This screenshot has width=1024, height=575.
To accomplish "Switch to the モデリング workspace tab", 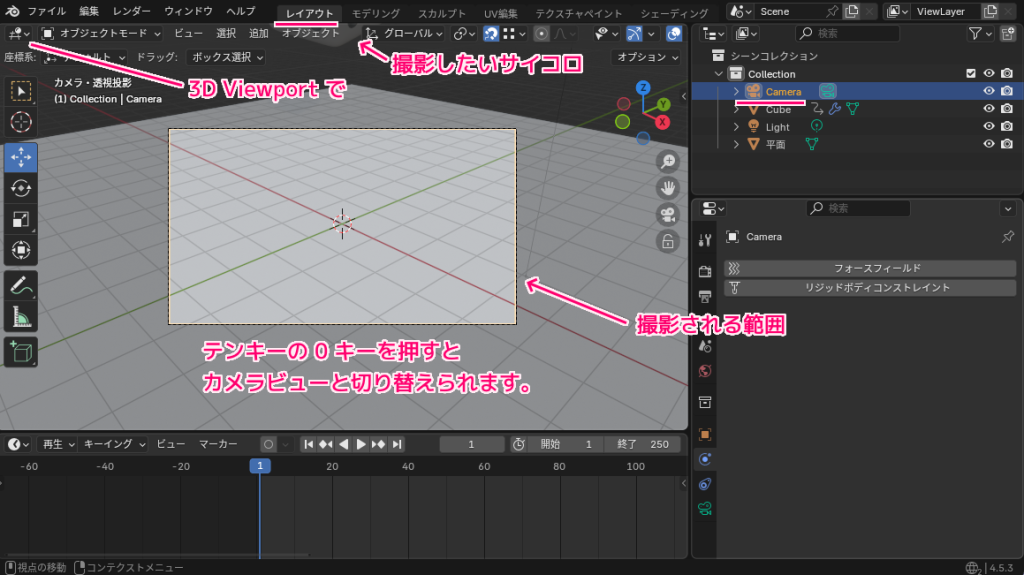I will (376, 13).
